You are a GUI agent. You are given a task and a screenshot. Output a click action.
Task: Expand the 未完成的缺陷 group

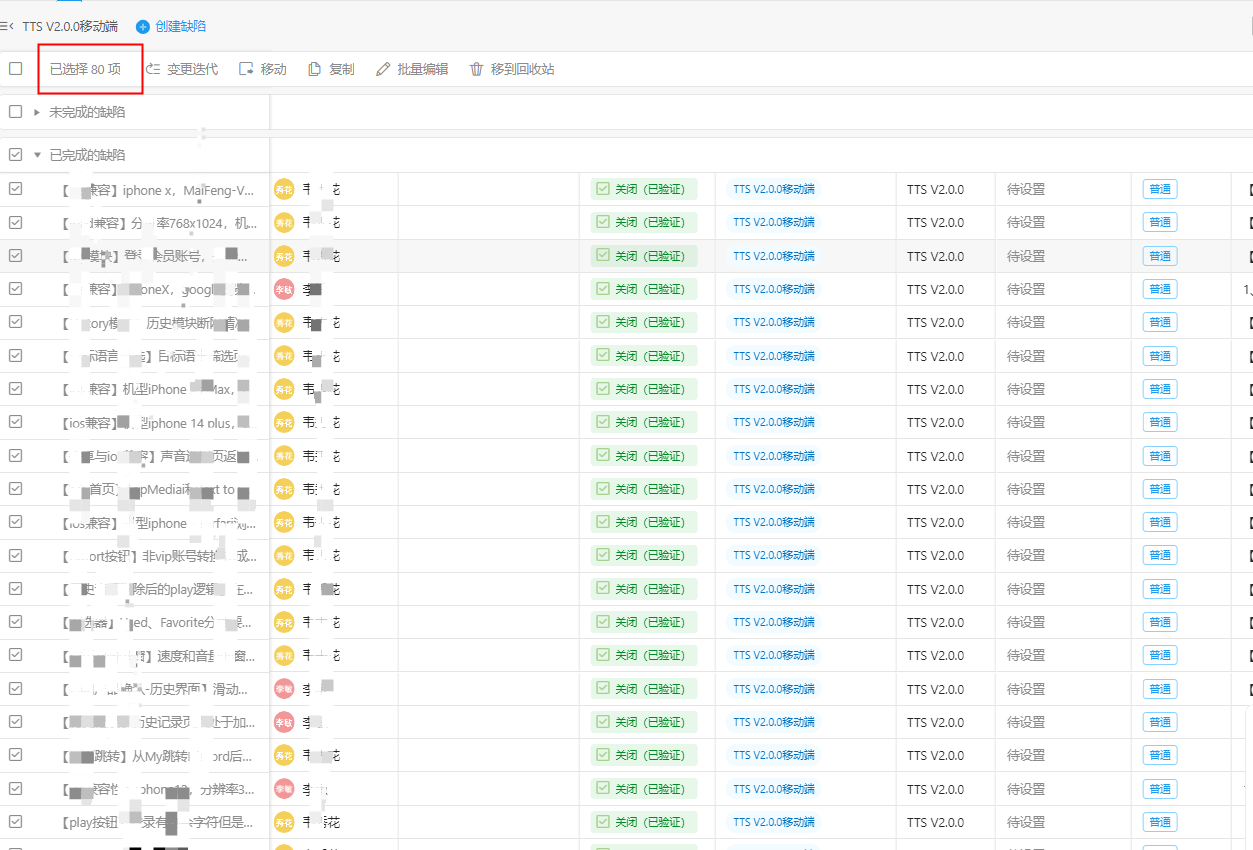pyautogui.click(x=37, y=112)
